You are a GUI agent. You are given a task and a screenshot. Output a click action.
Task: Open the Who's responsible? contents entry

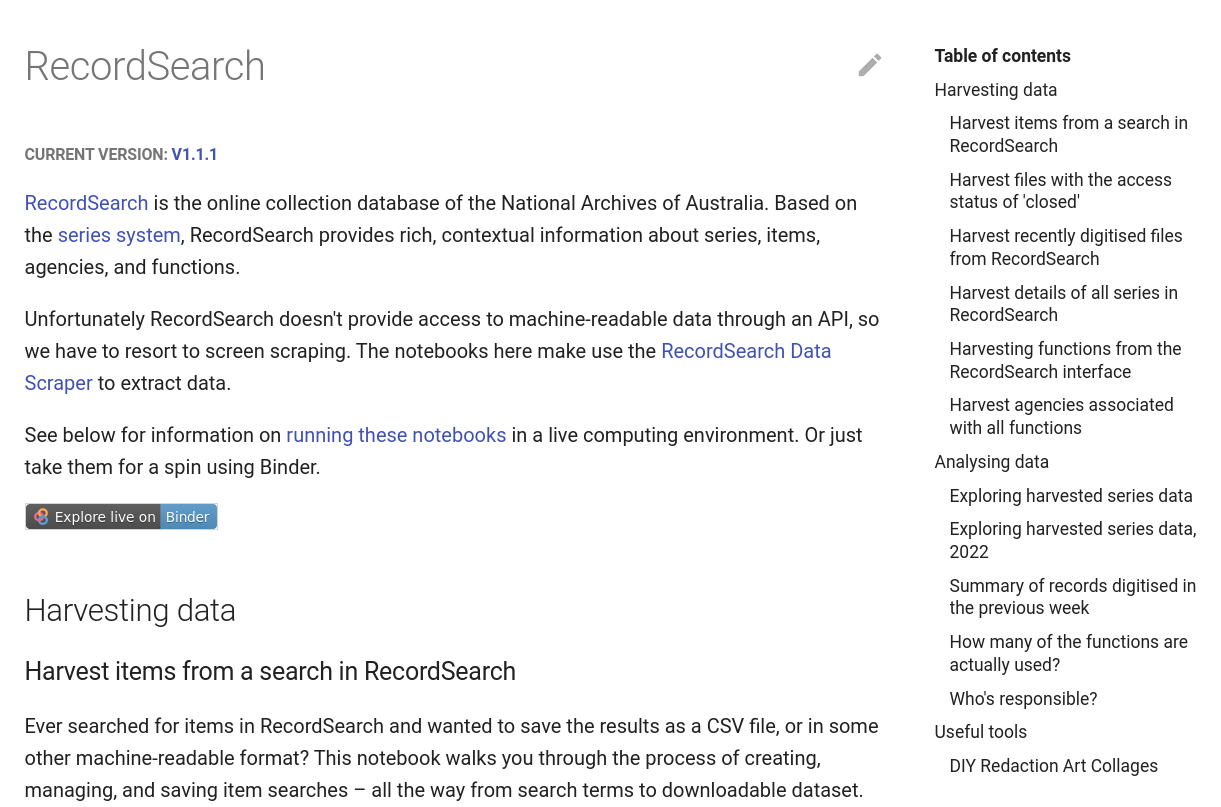[1023, 699]
